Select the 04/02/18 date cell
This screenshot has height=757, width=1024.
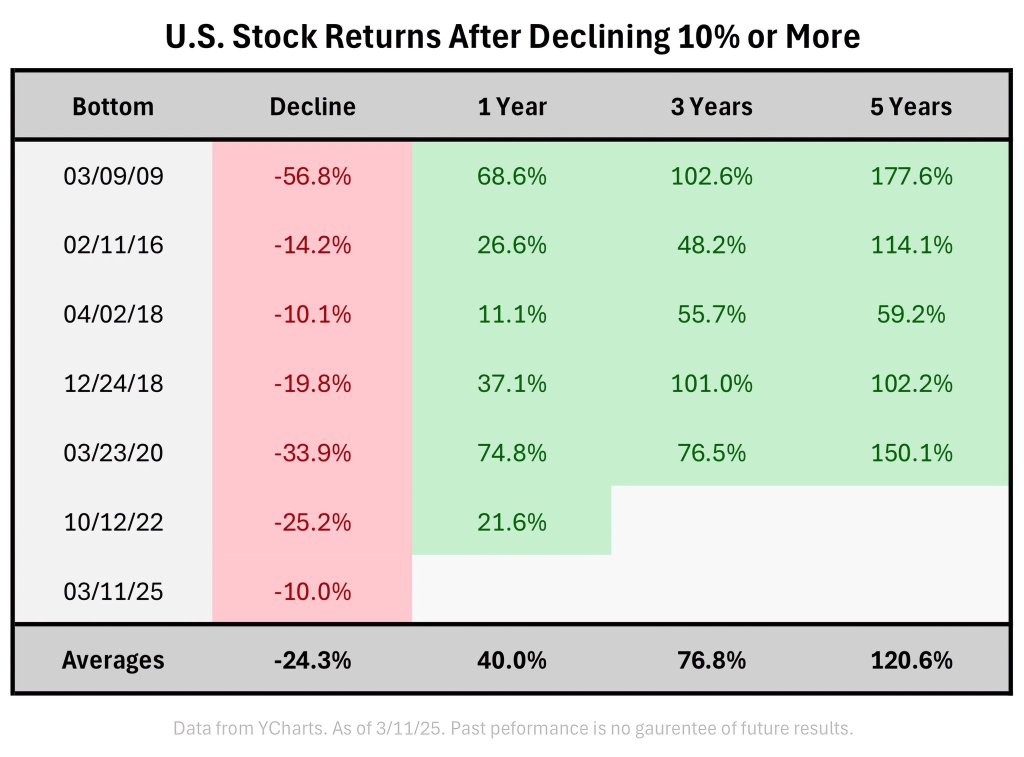point(113,314)
